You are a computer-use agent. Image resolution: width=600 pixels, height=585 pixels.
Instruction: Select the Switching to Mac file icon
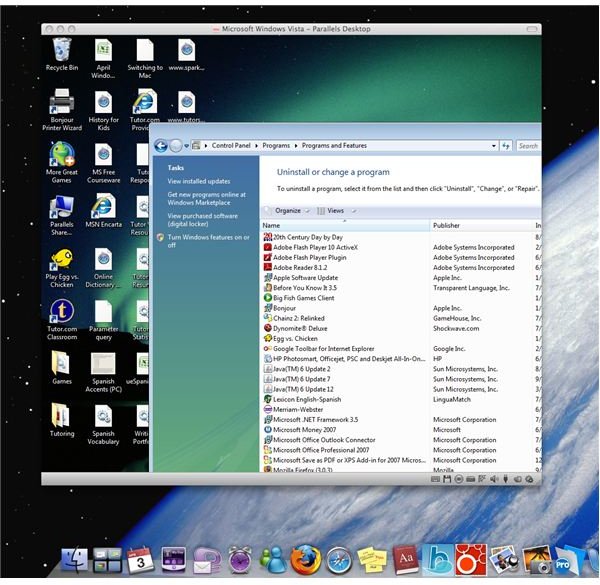[x=145, y=59]
